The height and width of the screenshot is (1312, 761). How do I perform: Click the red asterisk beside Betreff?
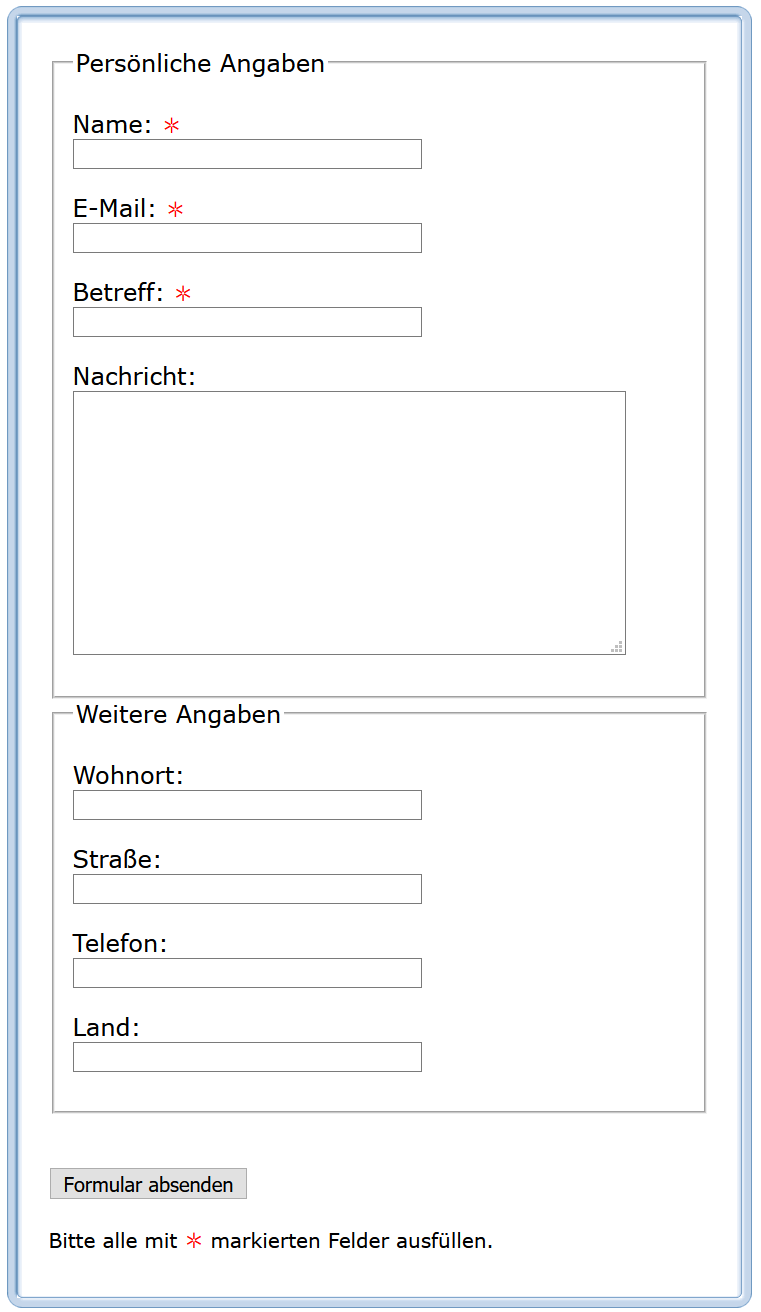point(183,294)
